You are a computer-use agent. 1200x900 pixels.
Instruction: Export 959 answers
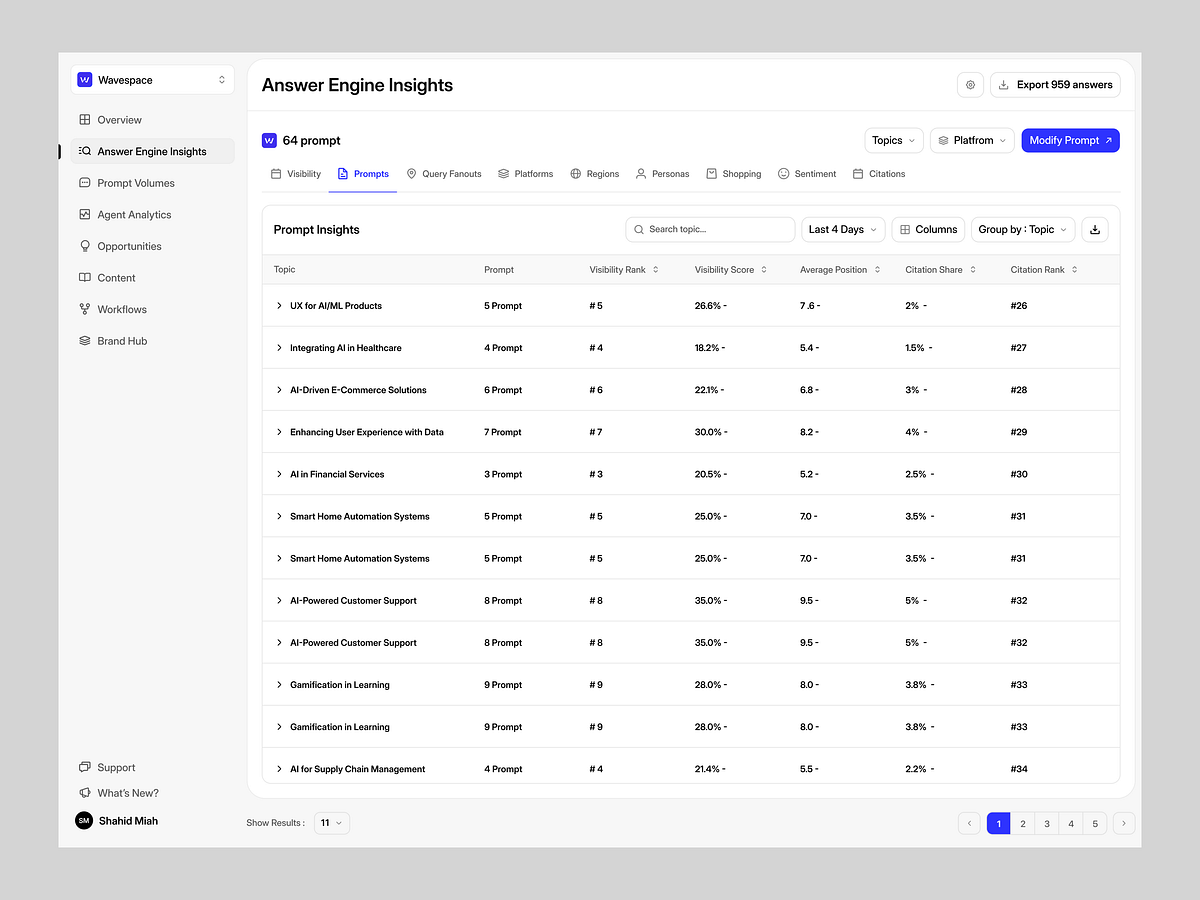[1055, 84]
